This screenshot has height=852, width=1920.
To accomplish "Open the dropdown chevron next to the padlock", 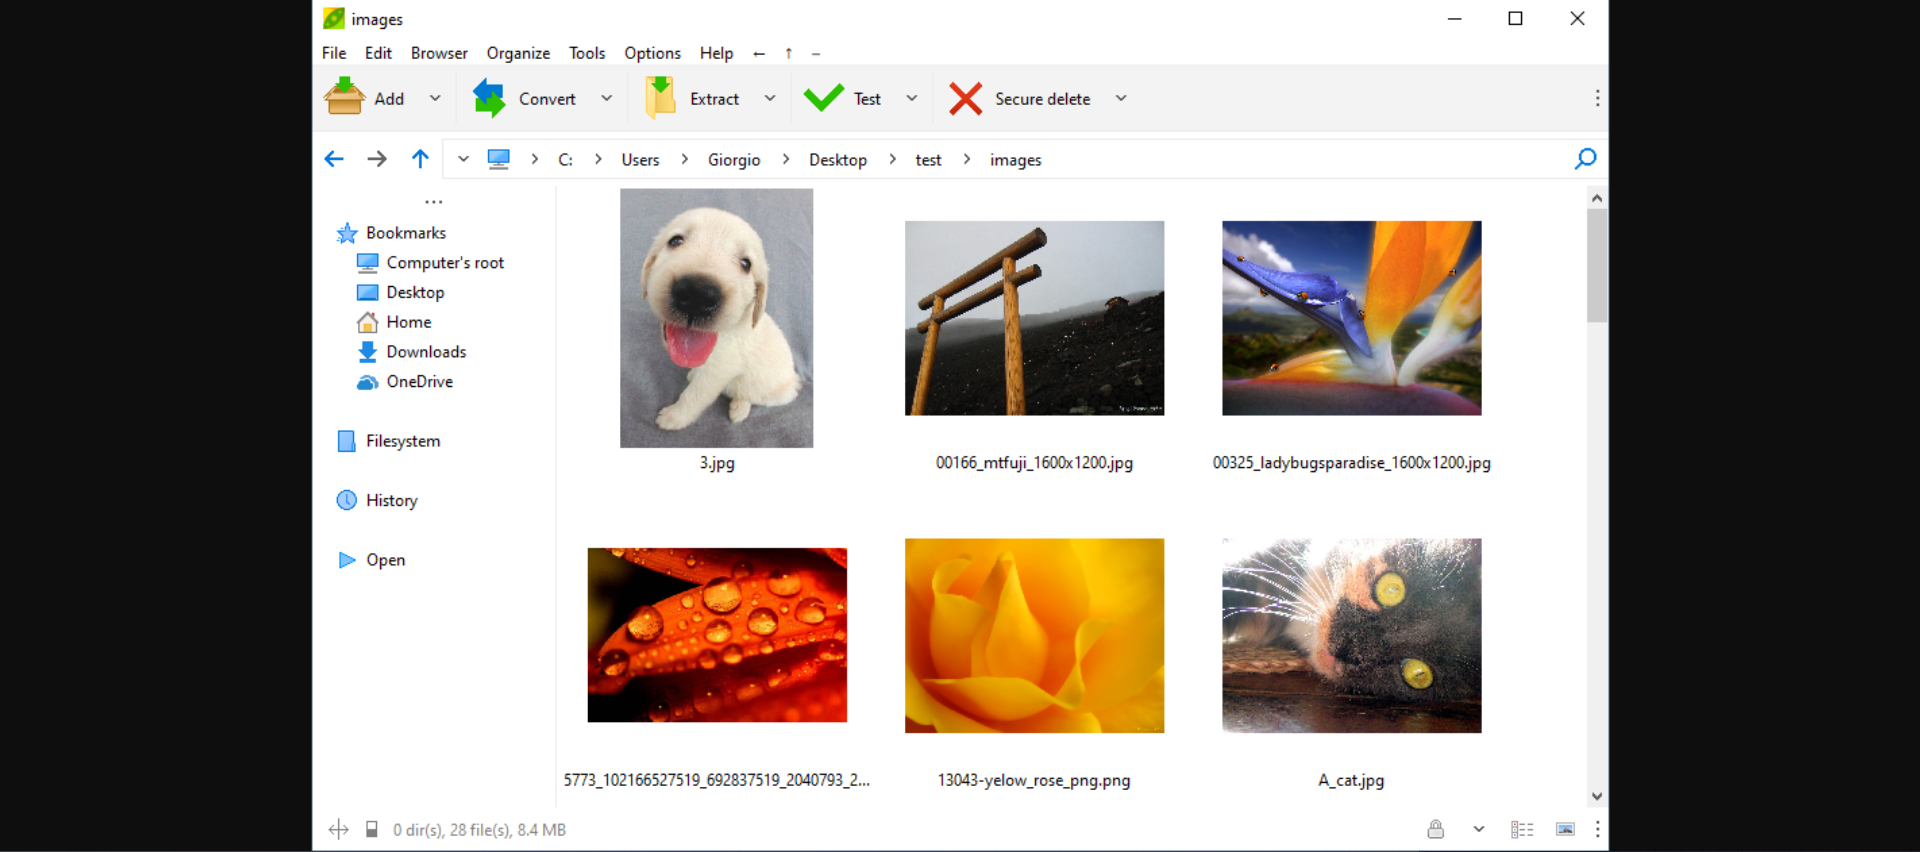I will tap(1479, 829).
